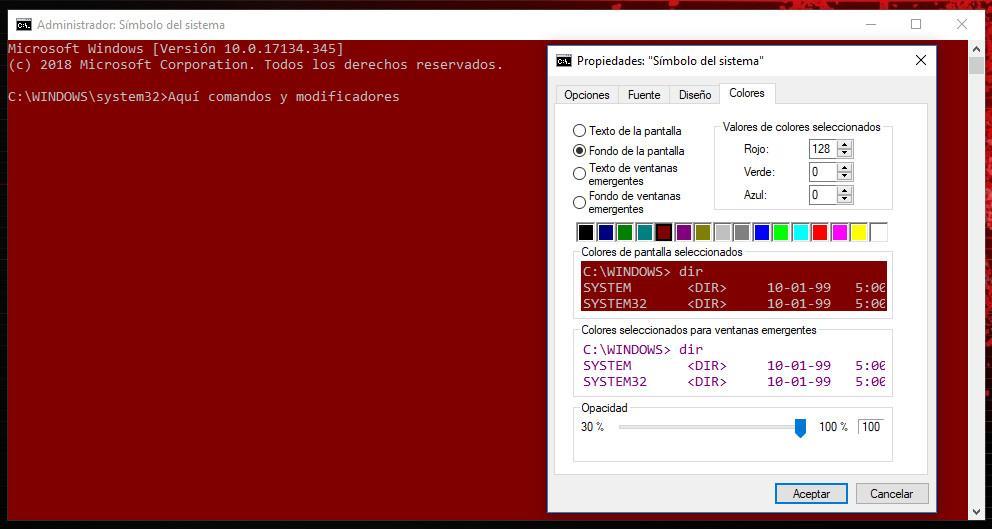Click the Rojo value field
The width and height of the screenshot is (992, 529).
(x=822, y=149)
